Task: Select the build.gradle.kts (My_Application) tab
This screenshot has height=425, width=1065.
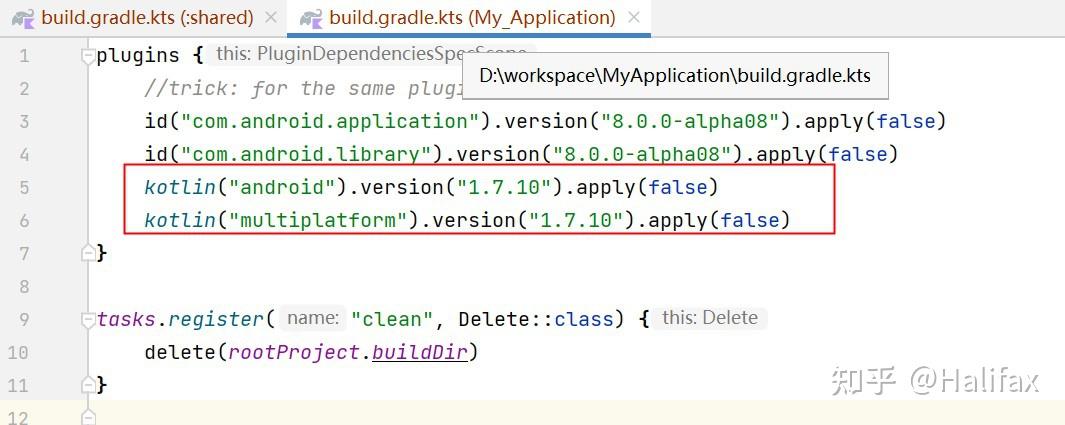Action: click(x=472, y=18)
